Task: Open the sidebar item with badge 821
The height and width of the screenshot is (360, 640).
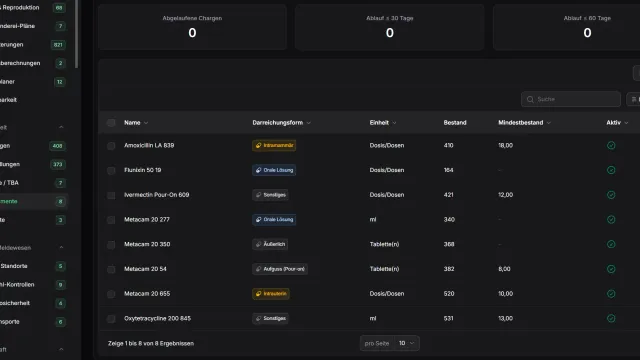Action: pyautogui.click(x=33, y=44)
